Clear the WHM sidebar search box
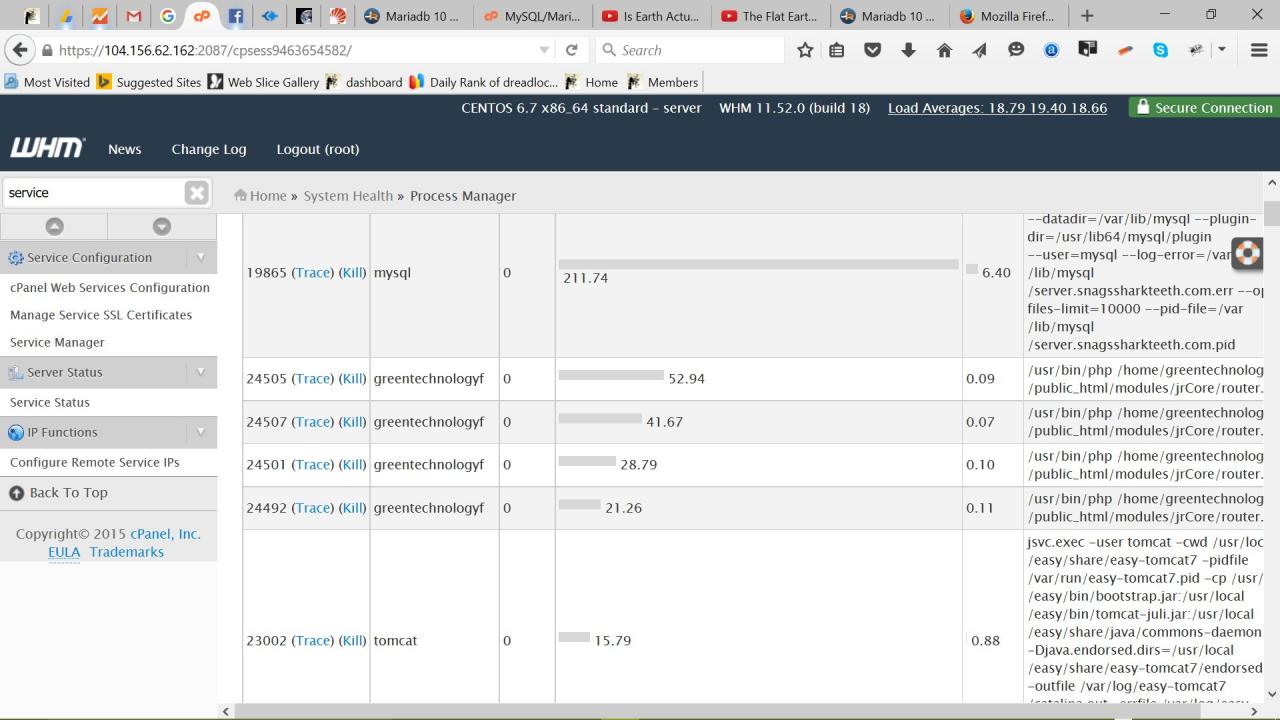1280x720 pixels. tap(197, 193)
